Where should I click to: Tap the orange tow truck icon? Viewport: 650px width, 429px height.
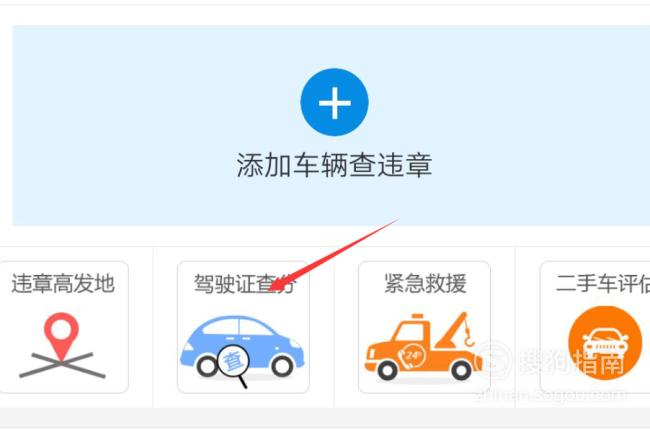coord(423,347)
